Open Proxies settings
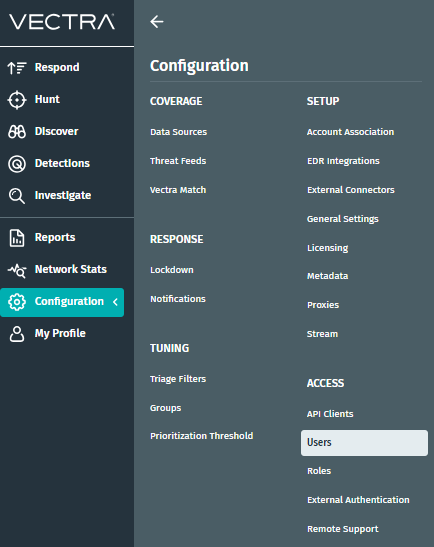 (x=323, y=305)
